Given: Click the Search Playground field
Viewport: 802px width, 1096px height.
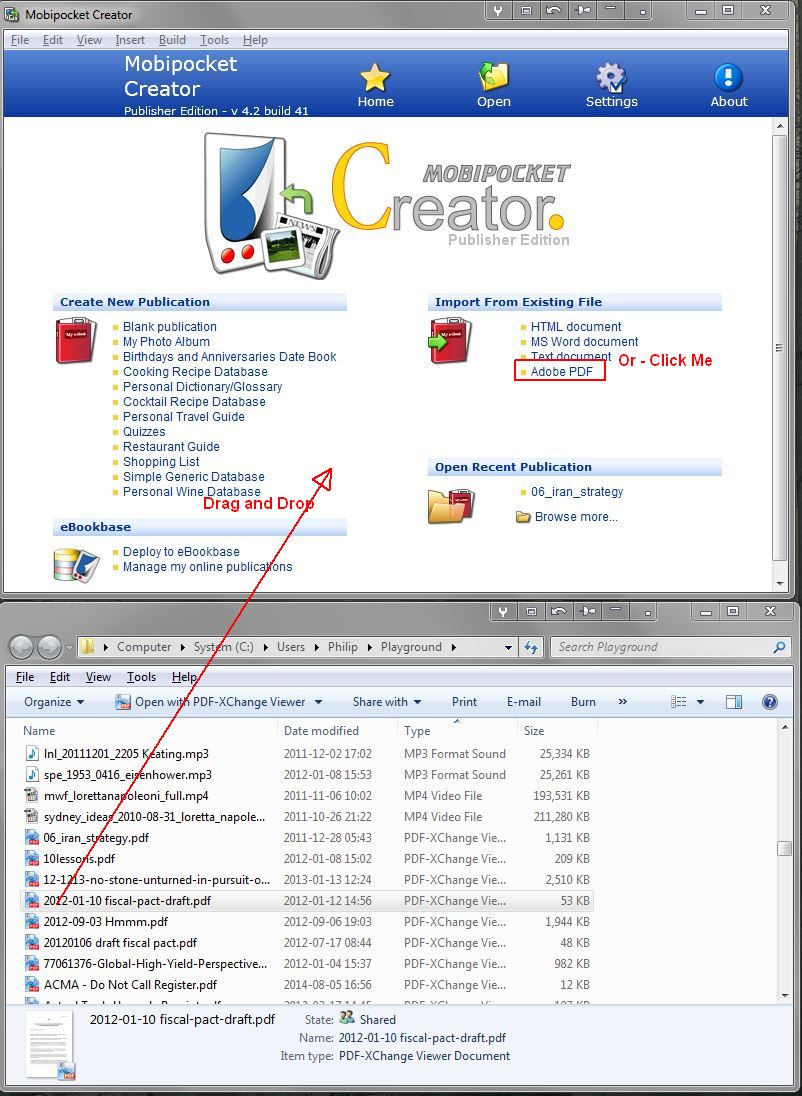Looking at the screenshot, I should click(670, 647).
